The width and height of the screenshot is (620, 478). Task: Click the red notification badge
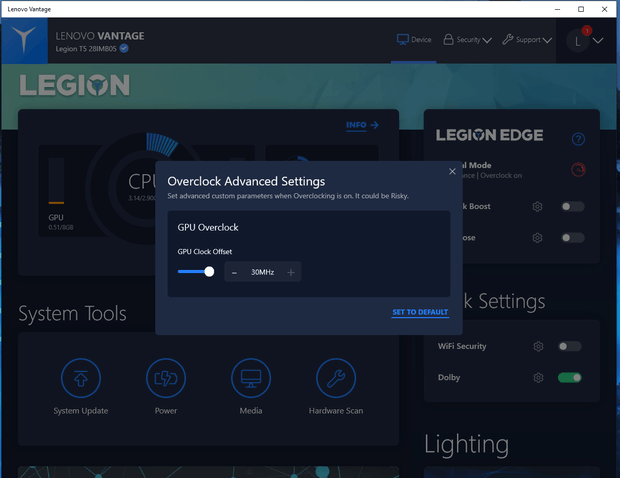point(587,30)
